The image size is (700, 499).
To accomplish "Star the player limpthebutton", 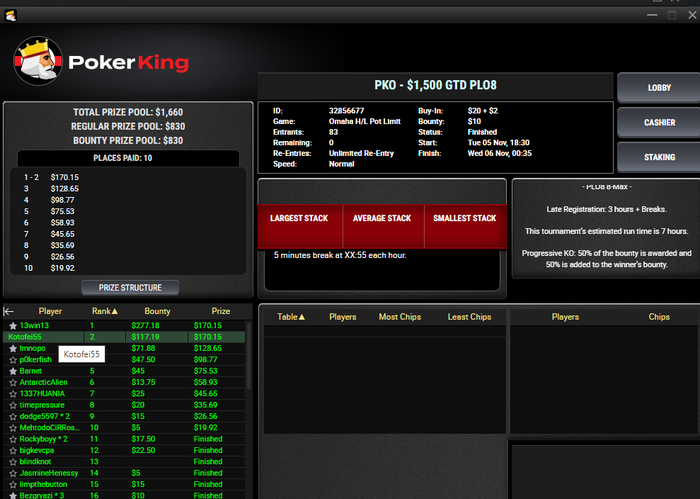I will (13, 485).
